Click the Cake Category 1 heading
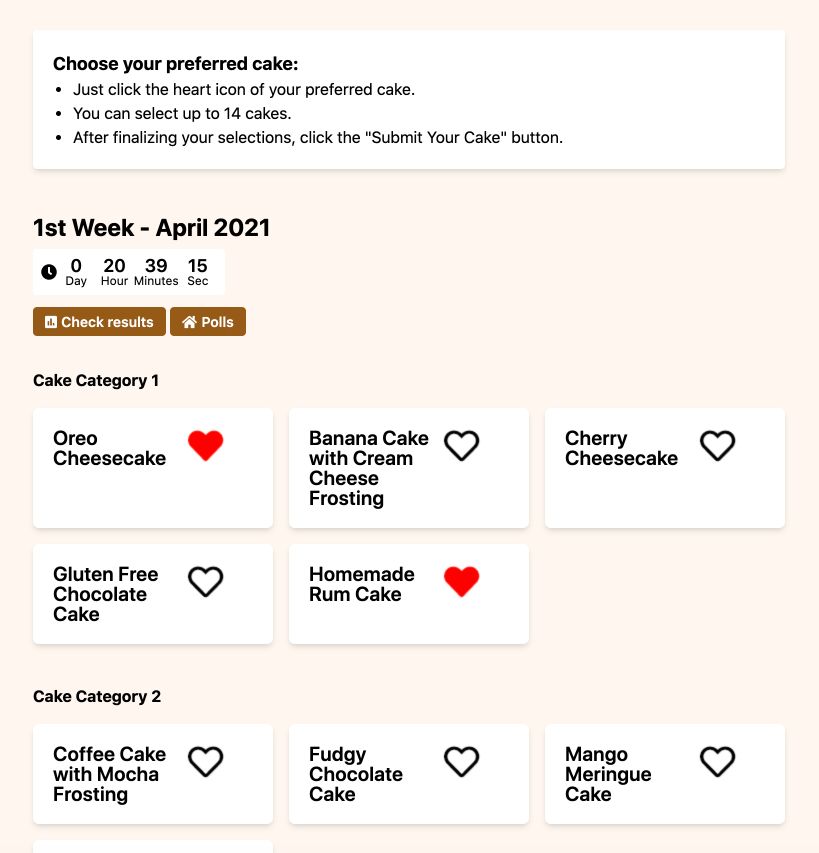The width and height of the screenshot is (819, 853). (x=96, y=381)
